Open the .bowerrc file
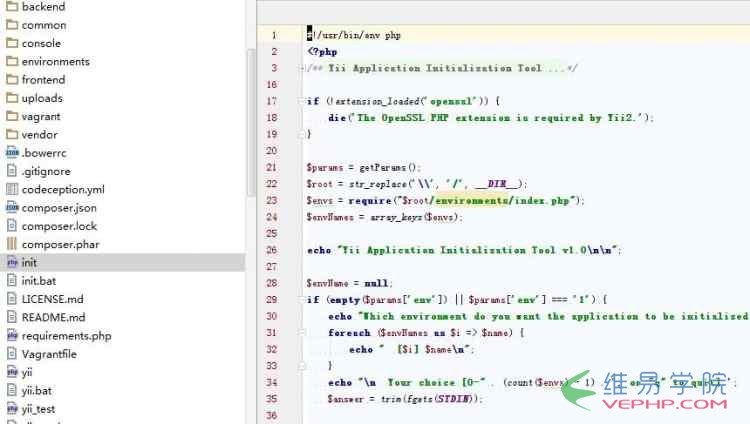 (44, 153)
